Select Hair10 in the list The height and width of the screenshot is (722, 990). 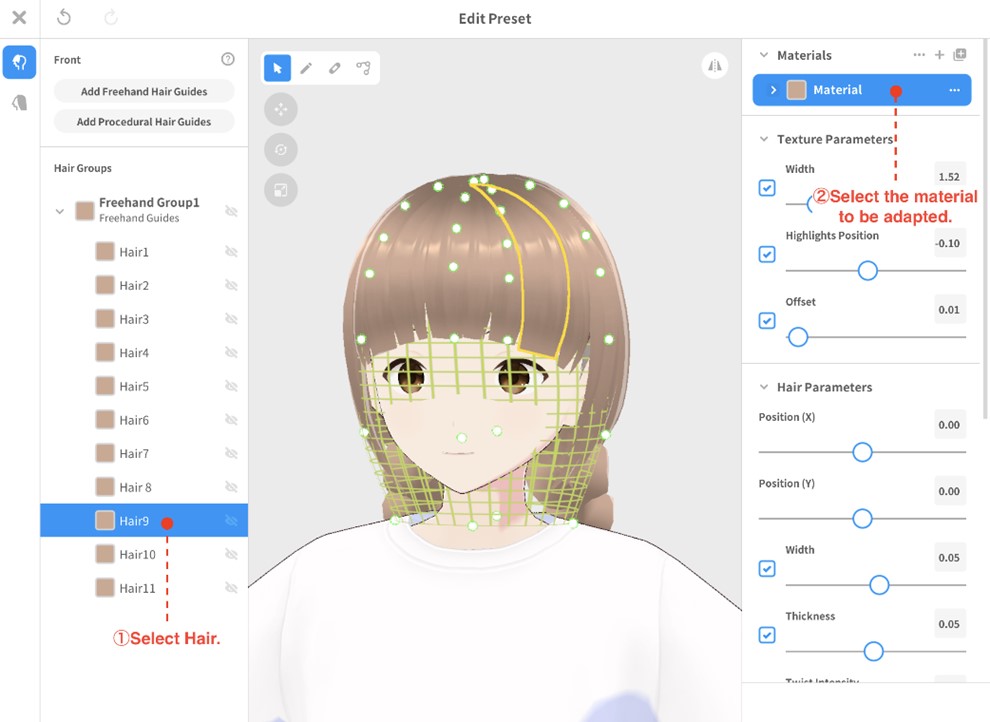137,554
